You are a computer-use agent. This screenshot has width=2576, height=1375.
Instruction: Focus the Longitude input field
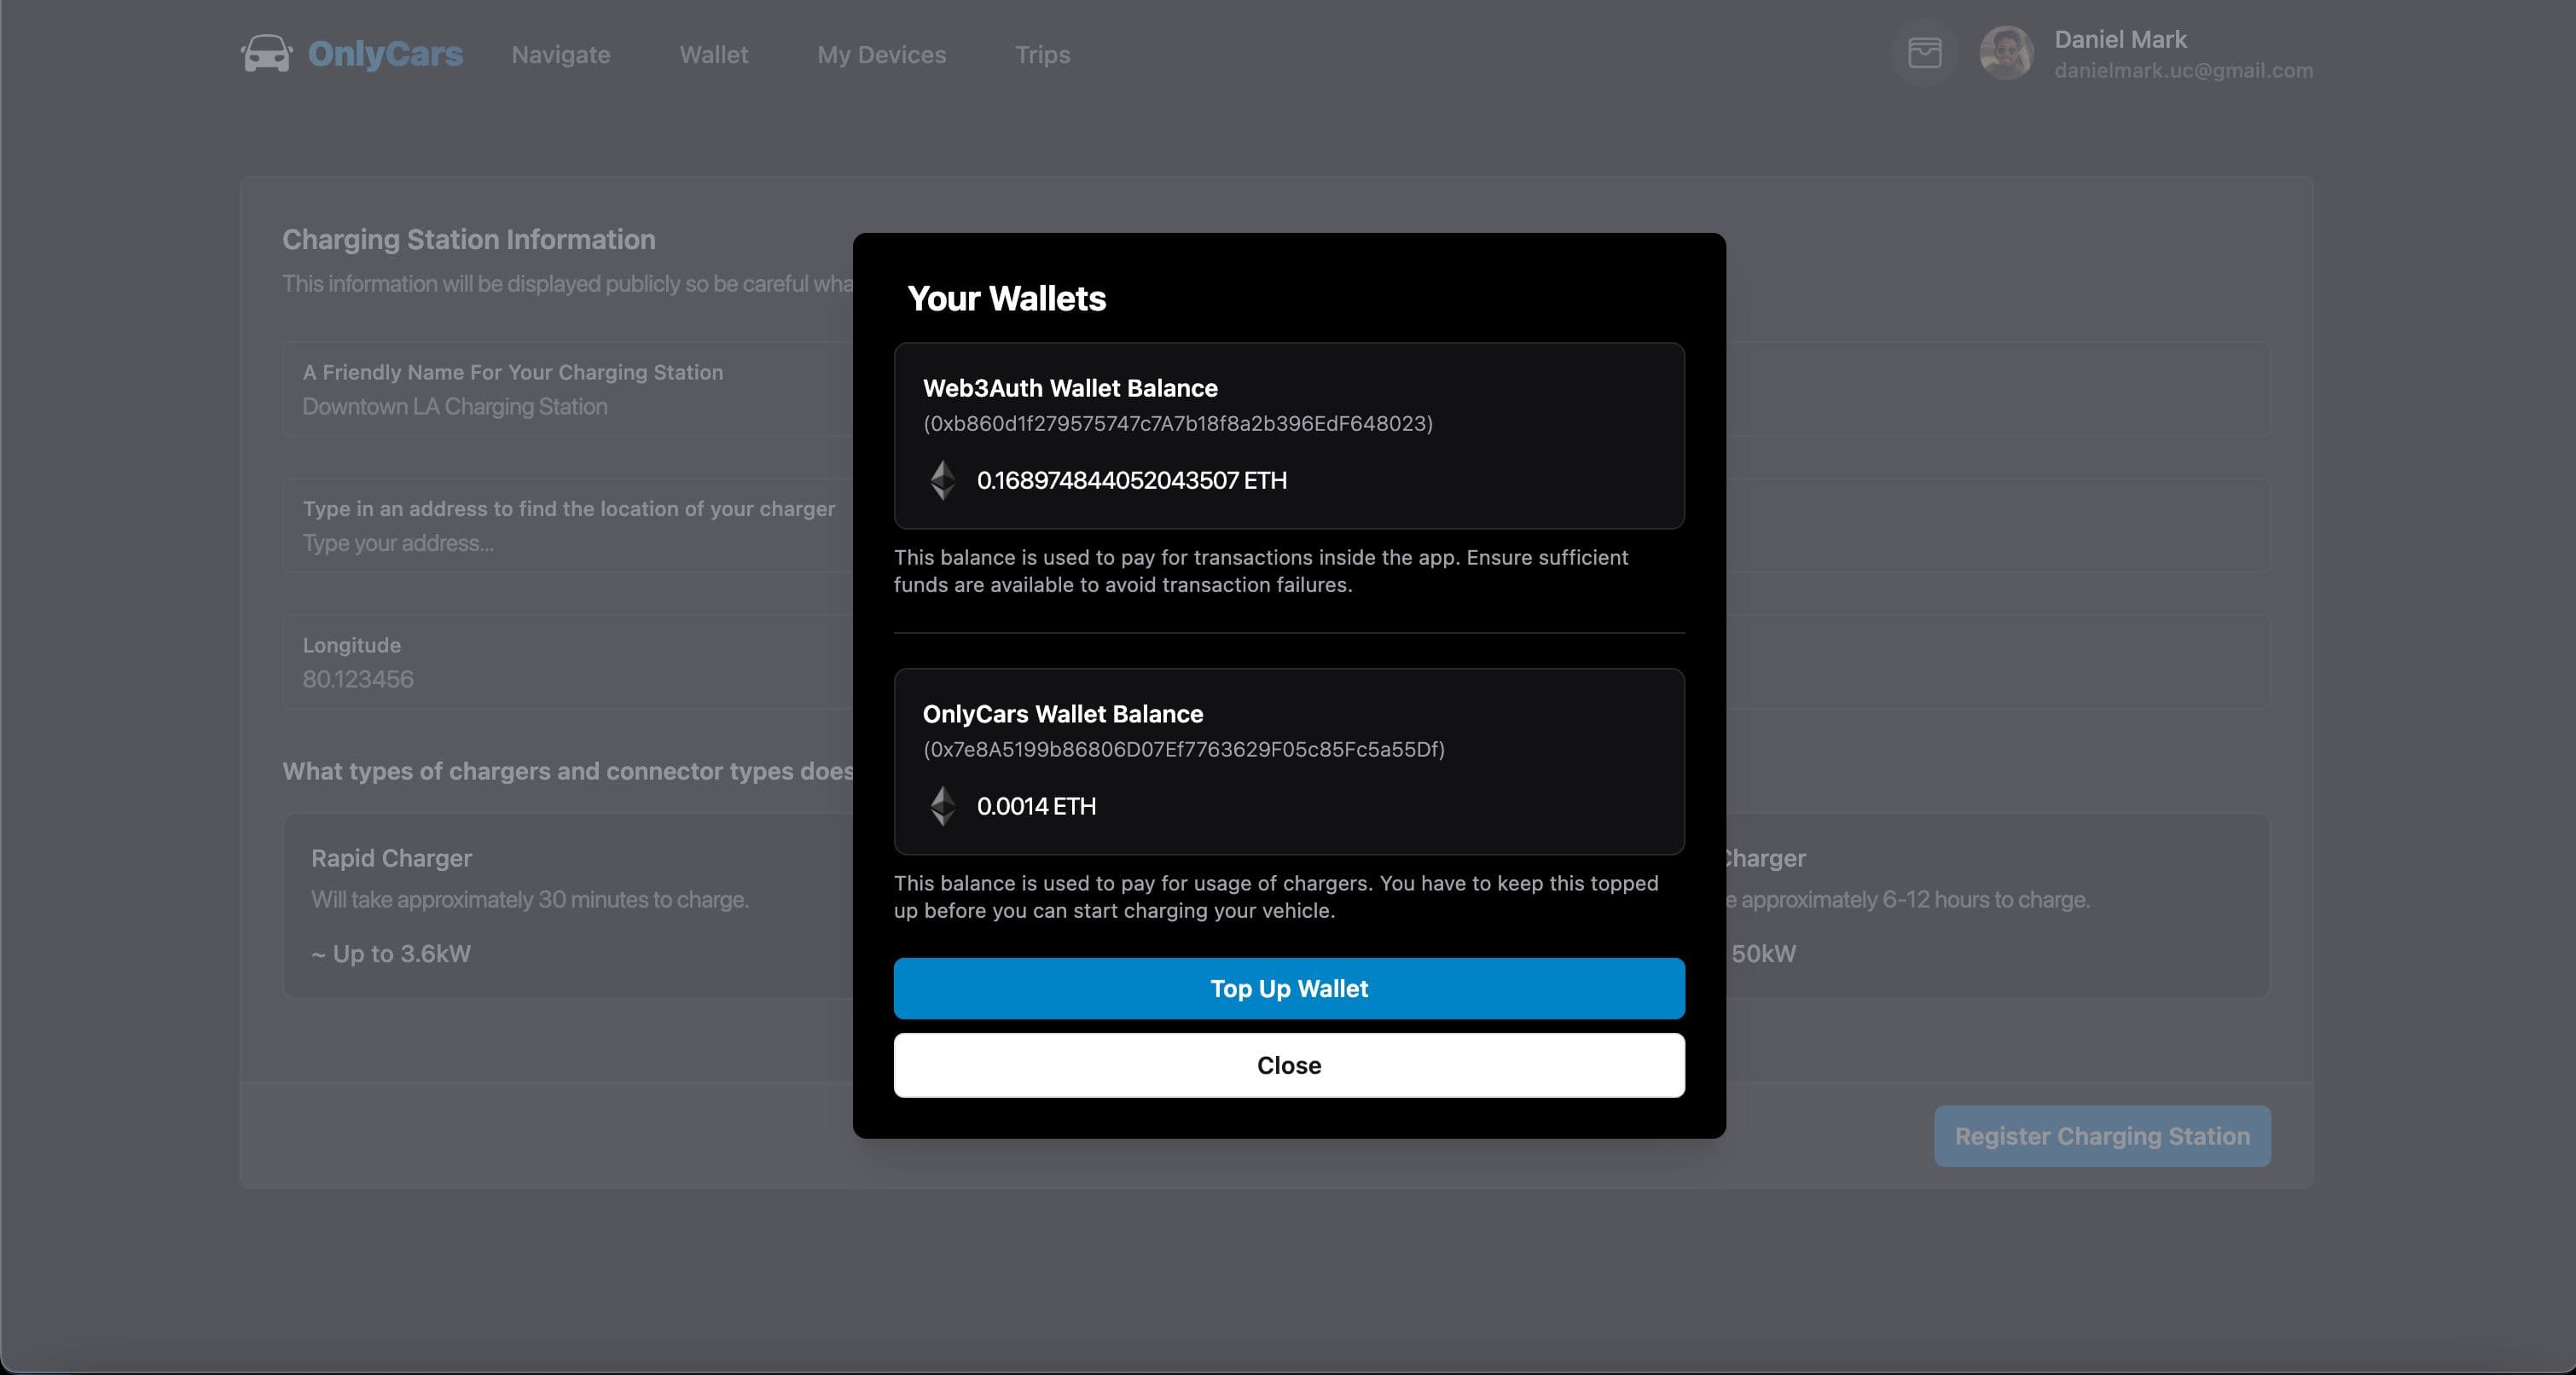click(x=568, y=662)
